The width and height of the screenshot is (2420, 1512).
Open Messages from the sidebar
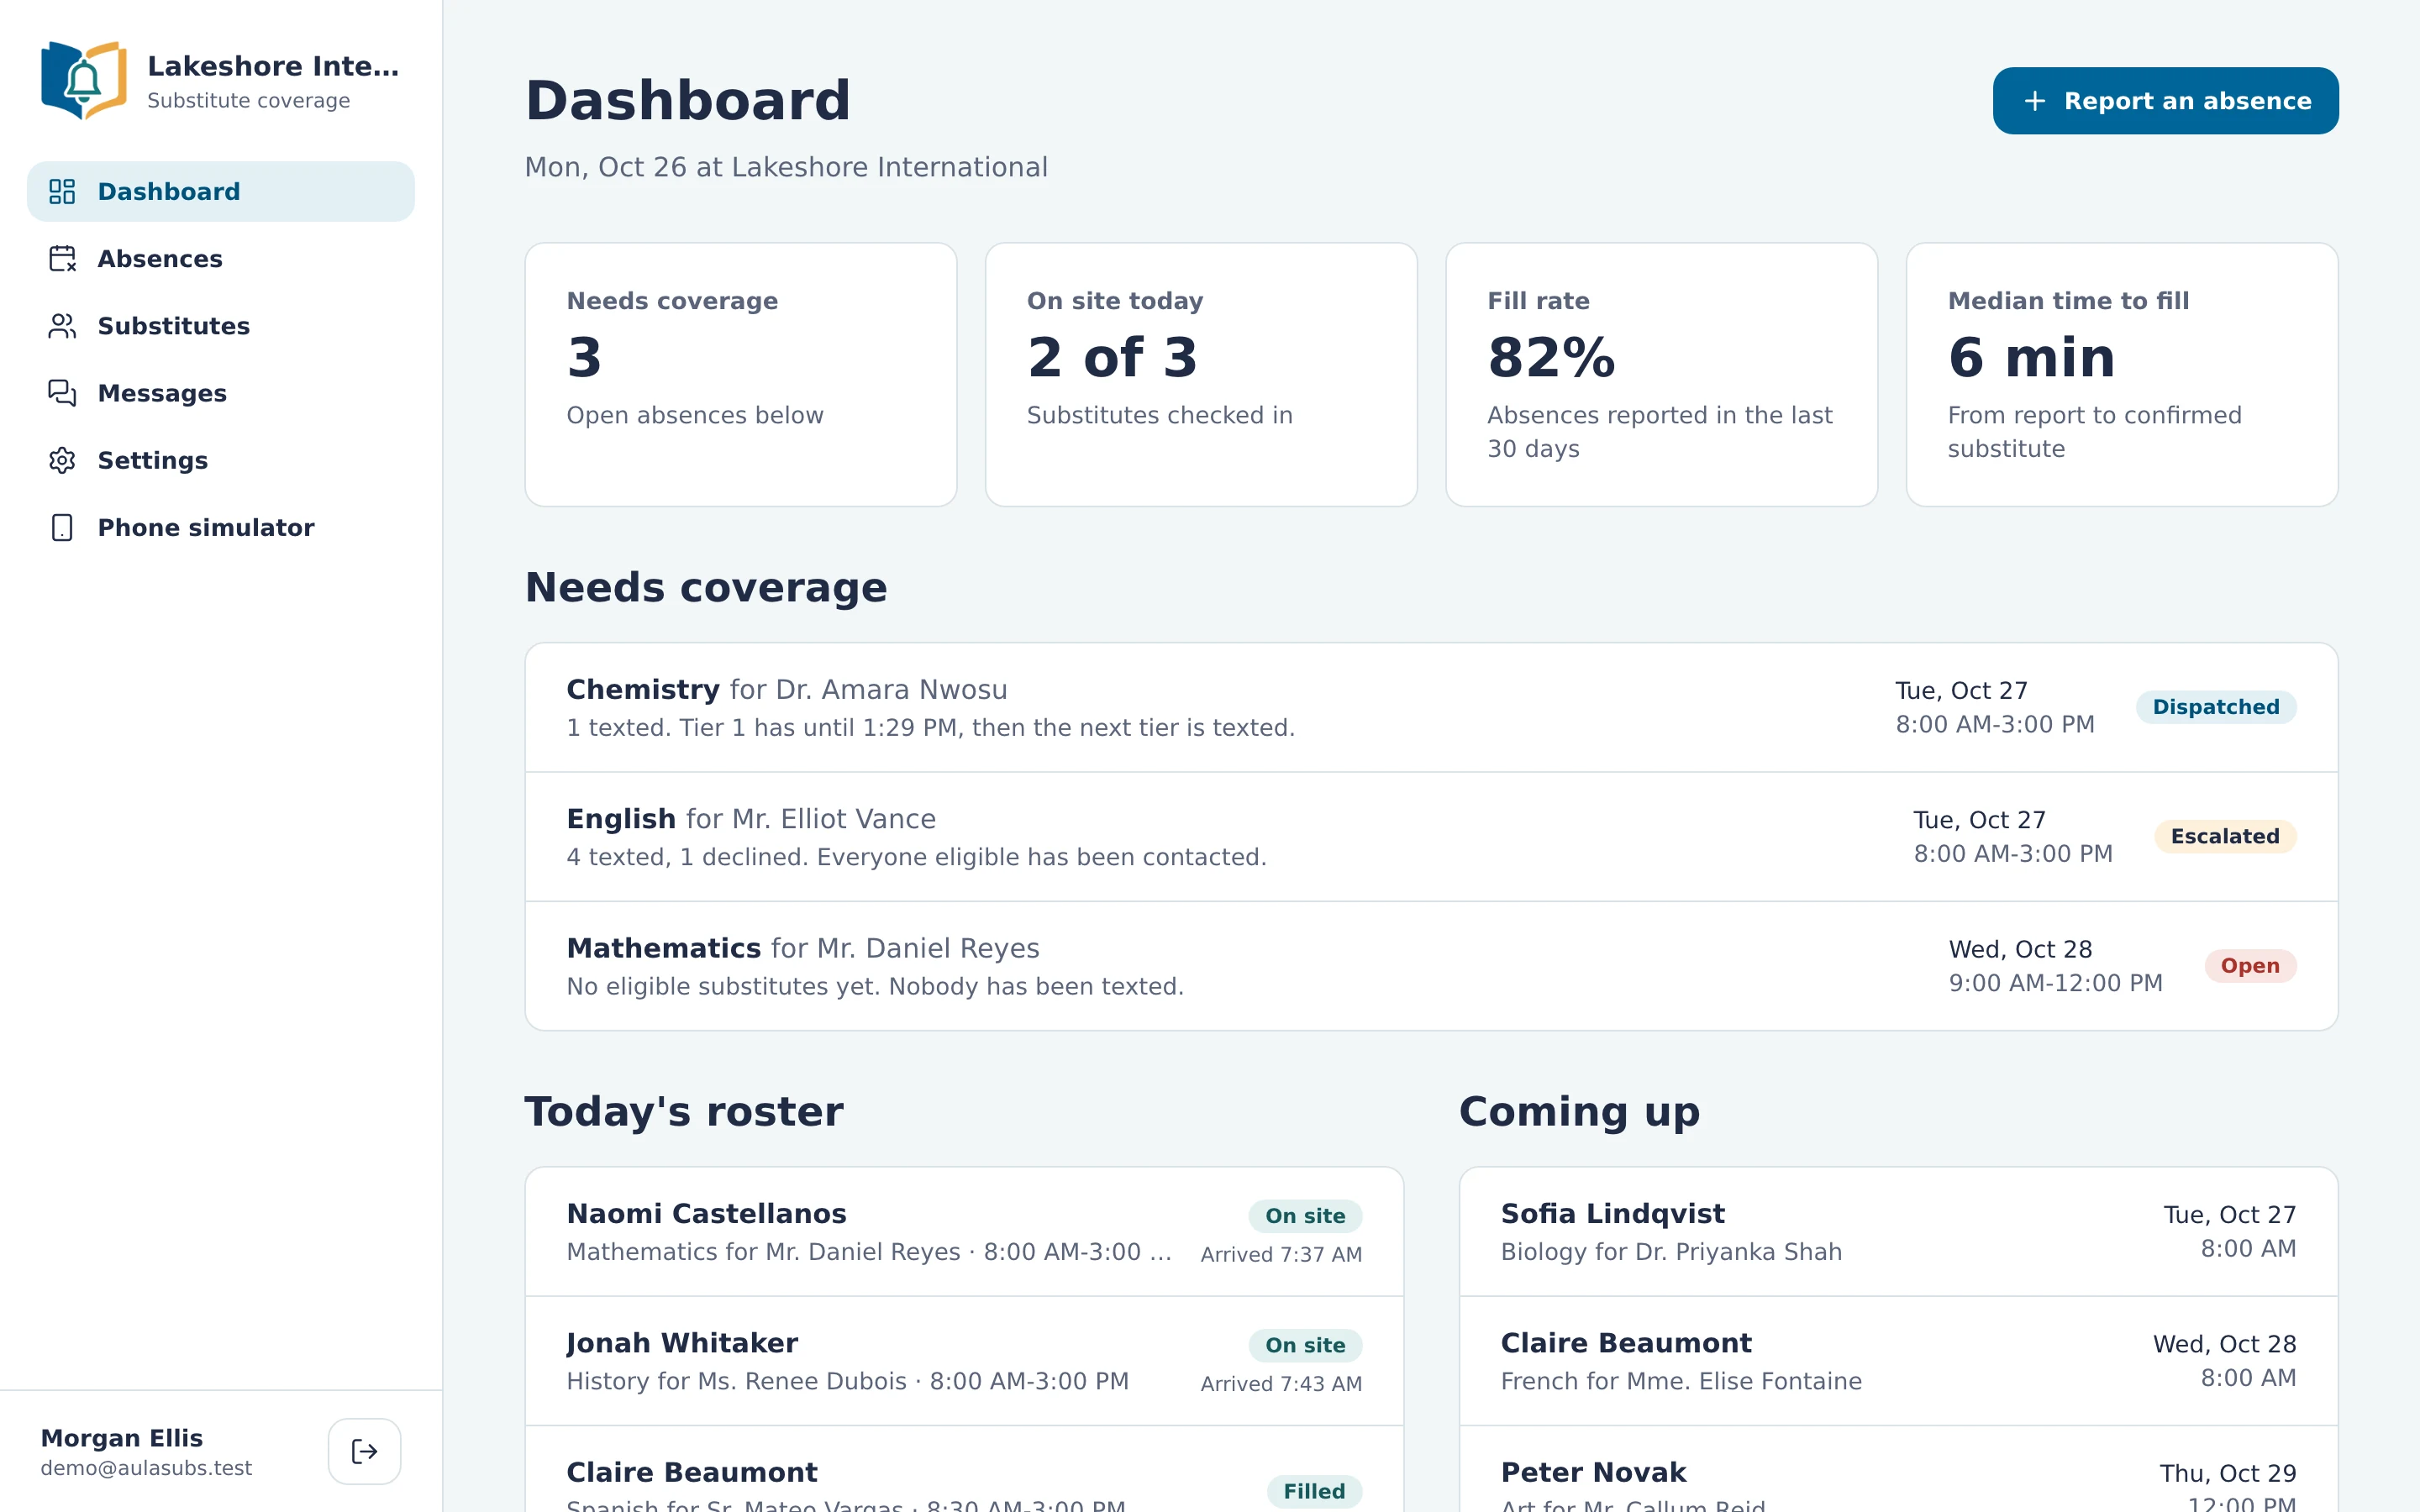[221, 393]
